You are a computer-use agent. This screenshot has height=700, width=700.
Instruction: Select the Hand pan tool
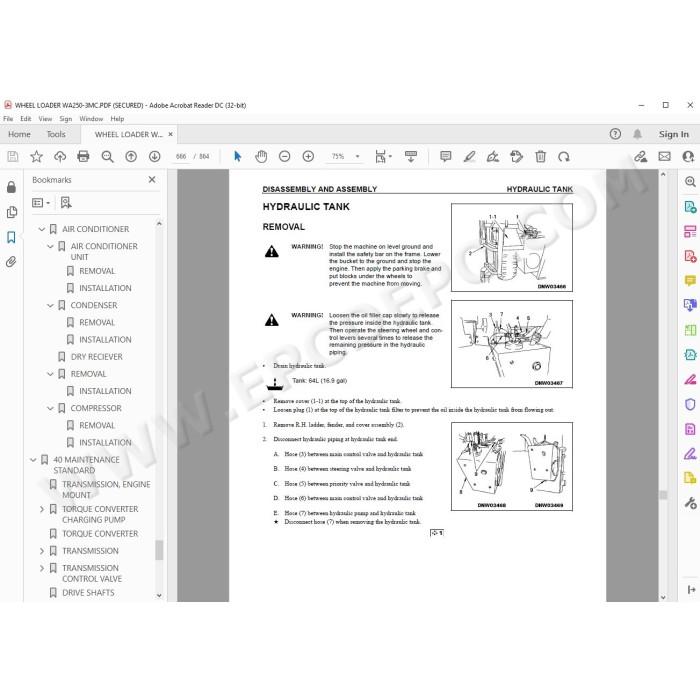click(261, 156)
